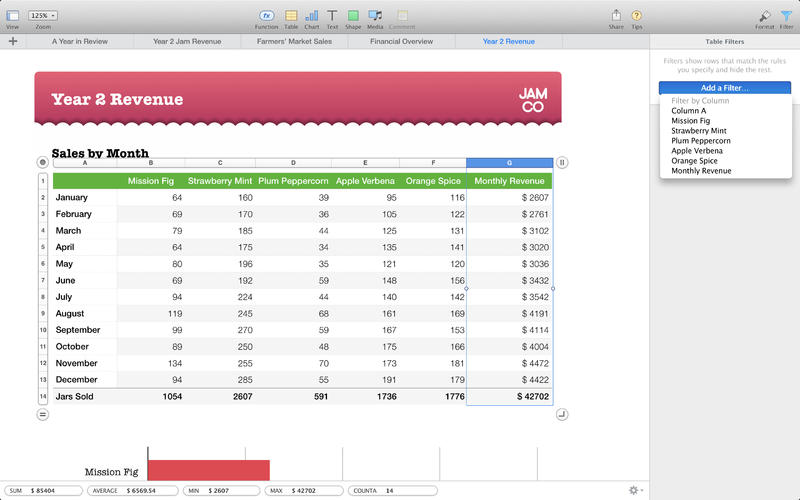Viewport: 800px width, 500px height.
Task: Click the Share icon
Action: pyautogui.click(x=616, y=15)
